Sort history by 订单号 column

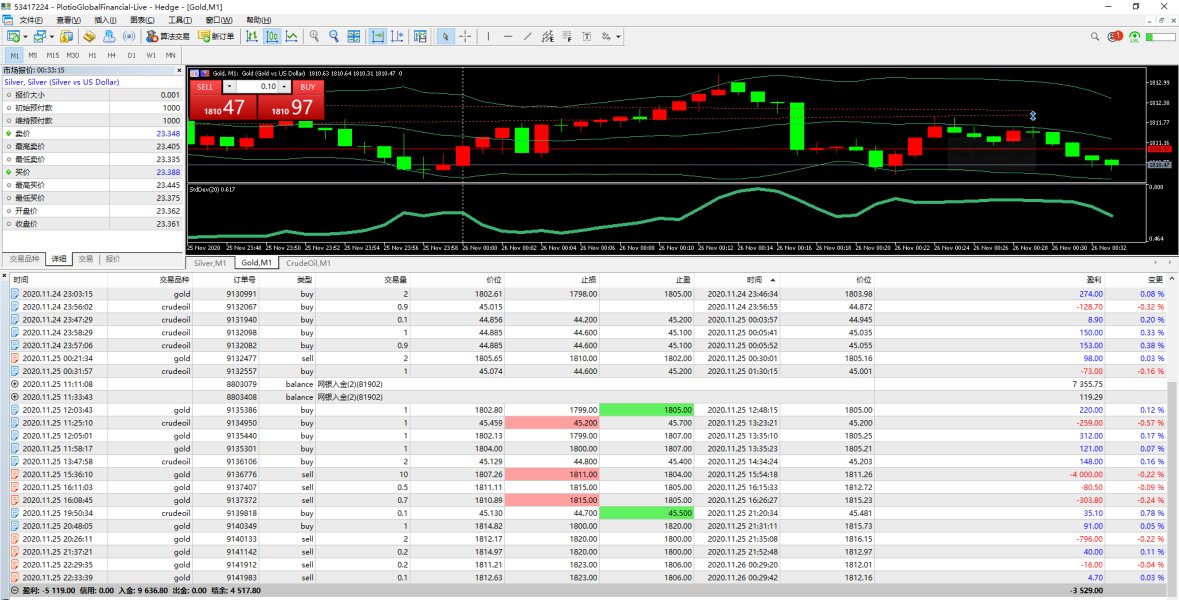(x=245, y=279)
